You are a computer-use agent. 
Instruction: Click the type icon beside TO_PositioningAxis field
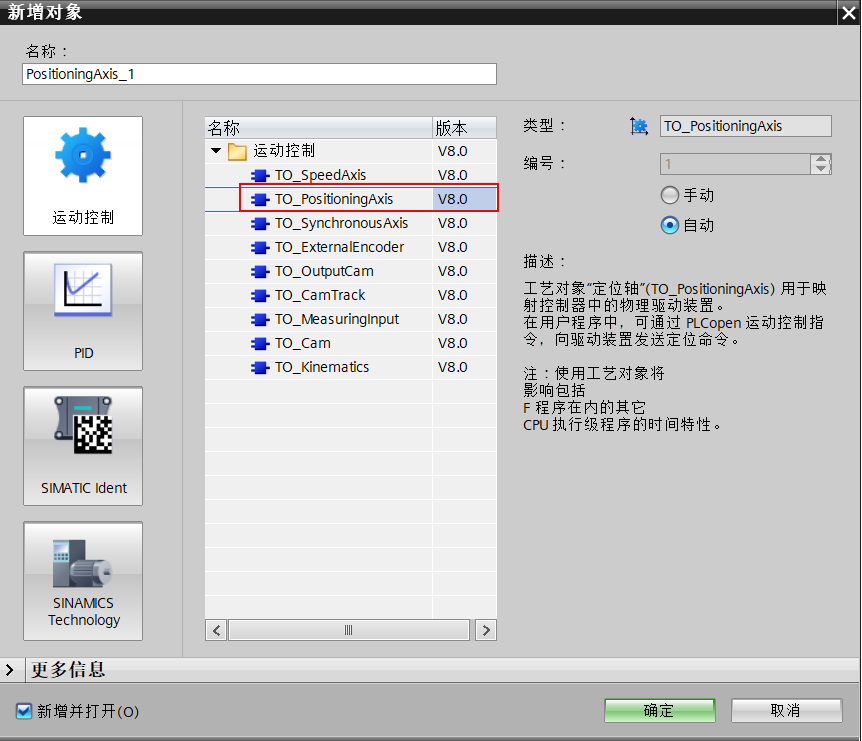coord(641,125)
